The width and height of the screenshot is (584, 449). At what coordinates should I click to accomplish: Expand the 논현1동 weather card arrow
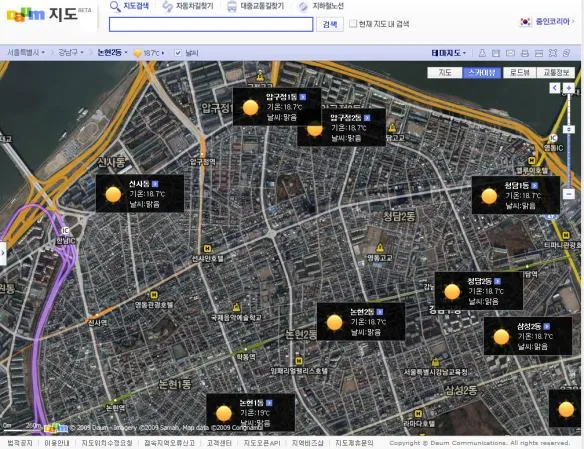269,403
